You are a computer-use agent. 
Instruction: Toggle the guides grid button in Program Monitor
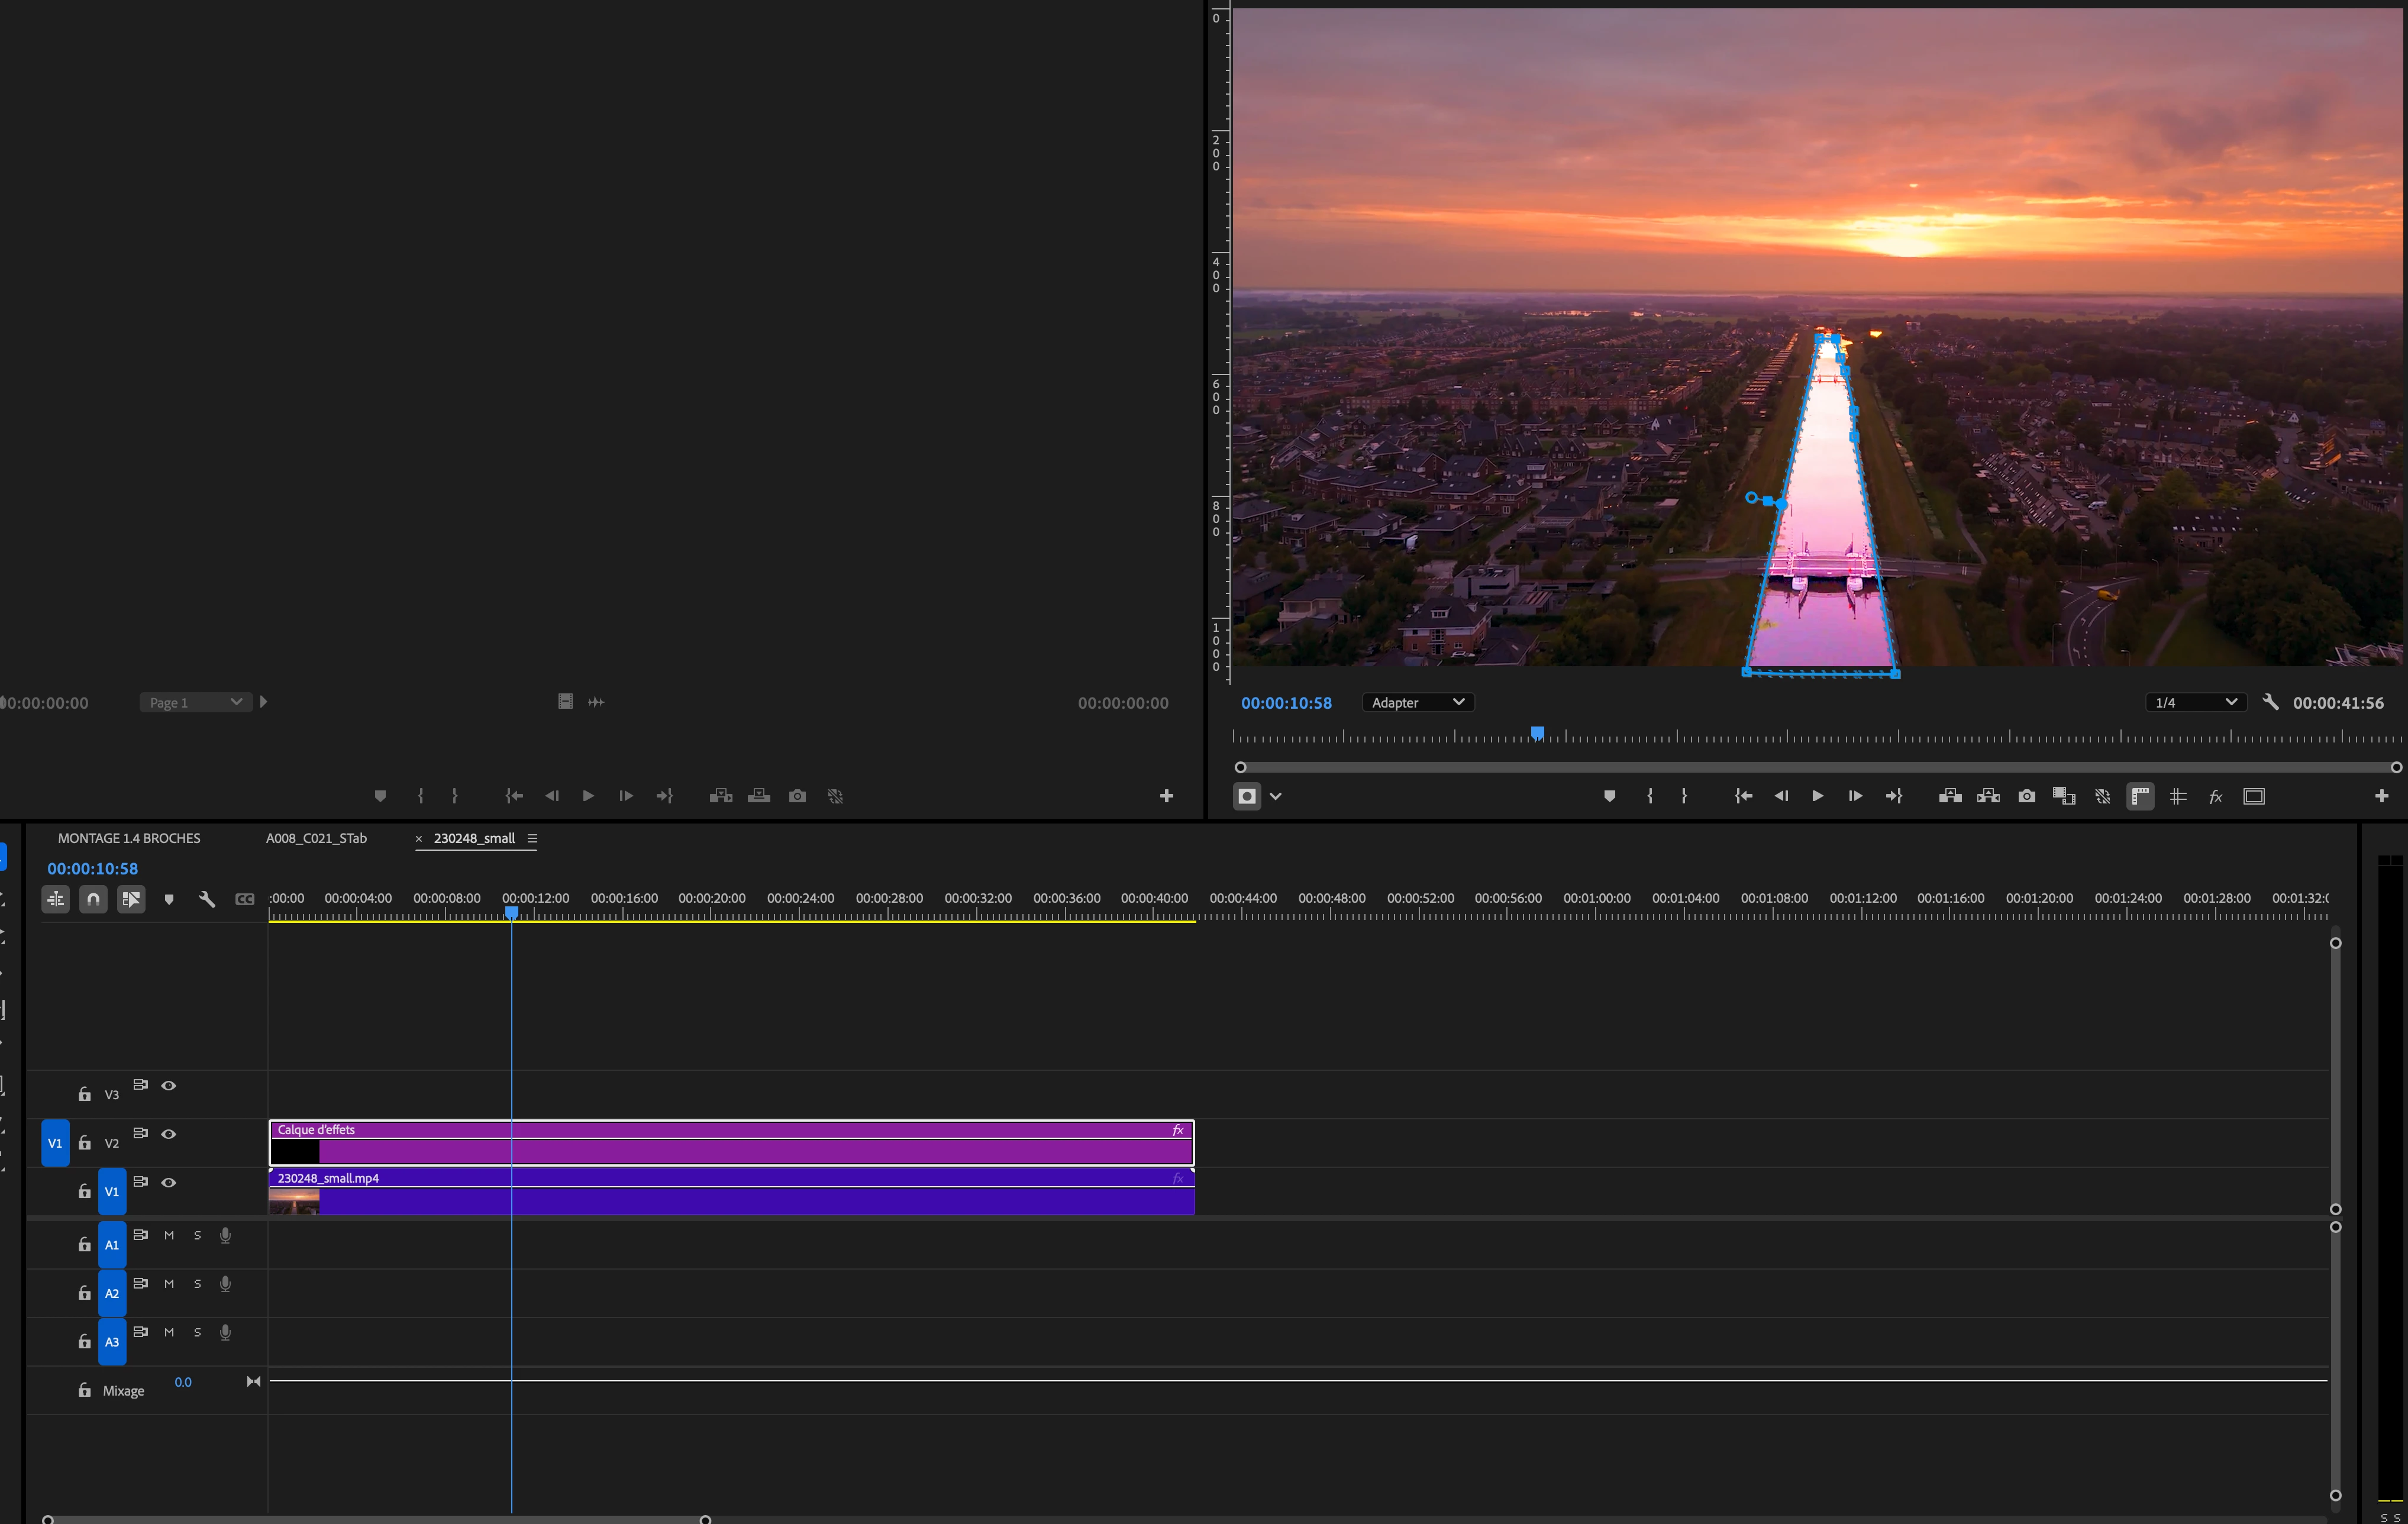[x=2177, y=796]
